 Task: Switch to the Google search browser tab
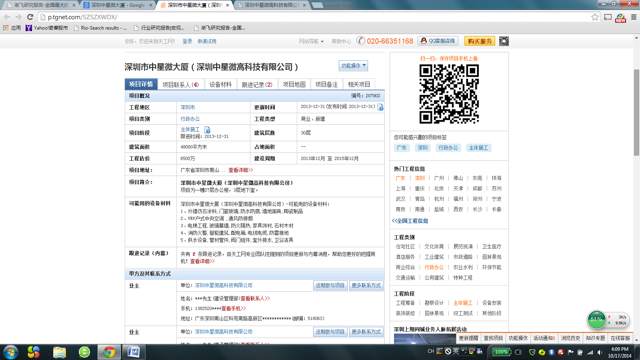point(117,5)
